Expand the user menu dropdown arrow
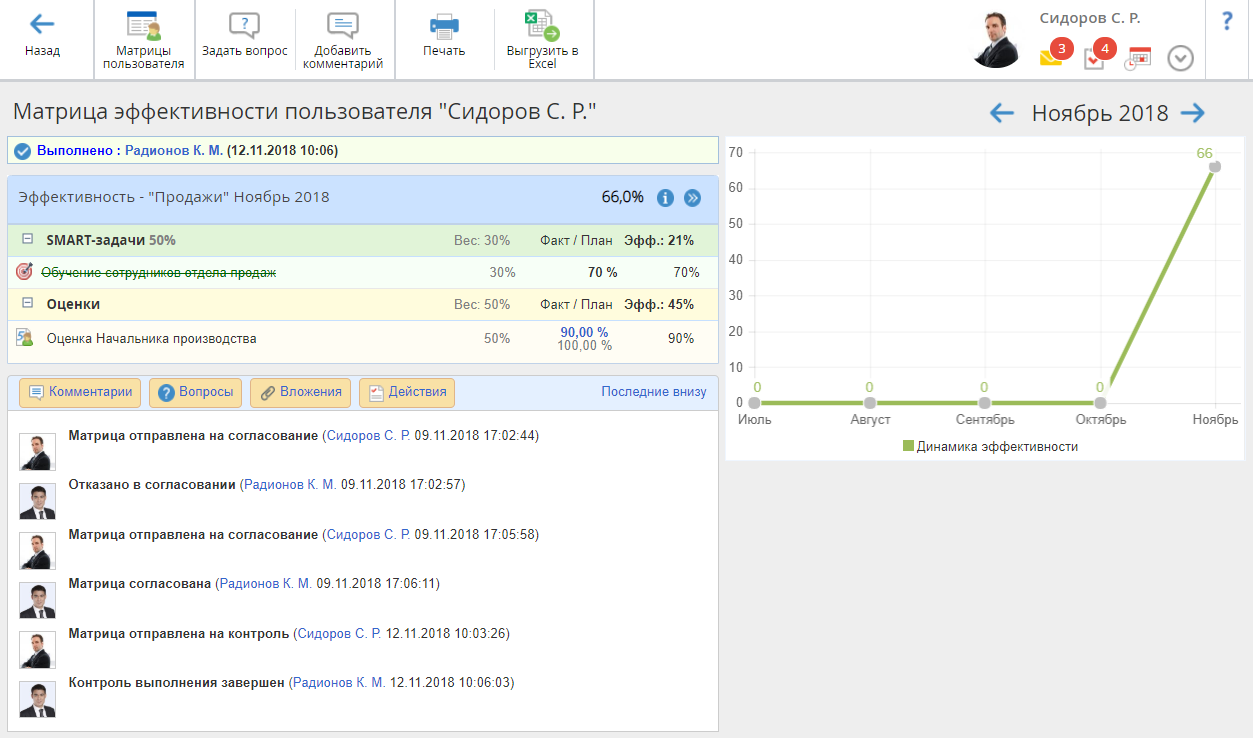Viewport: 1253px width, 738px height. tap(1181, 58)
